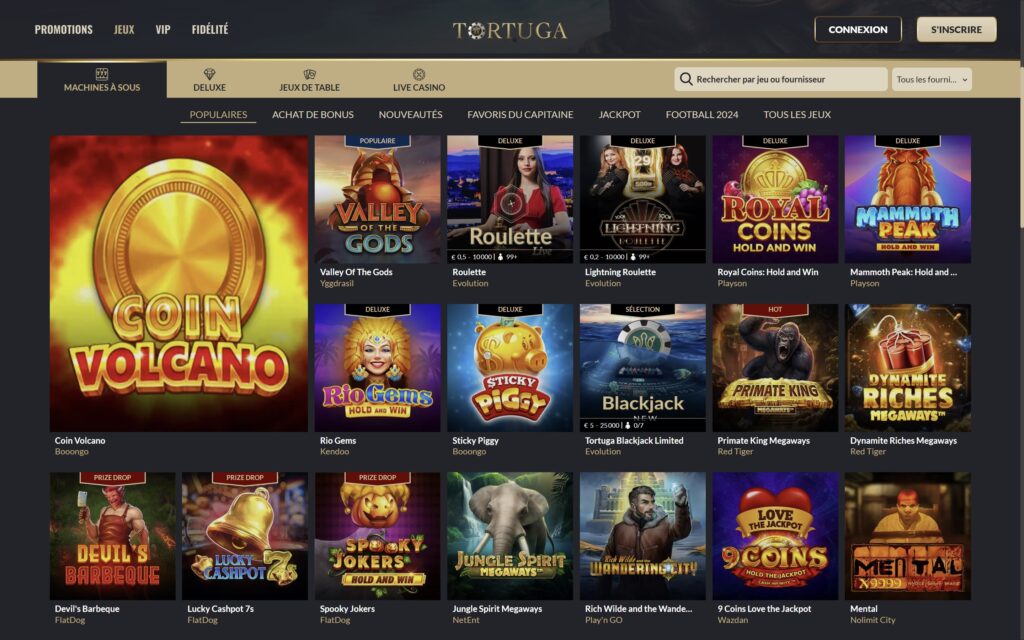The width and height of the screenshot is (1024, 640).
Task: Click the S'inscrire button
Action: tap(956, 29)
